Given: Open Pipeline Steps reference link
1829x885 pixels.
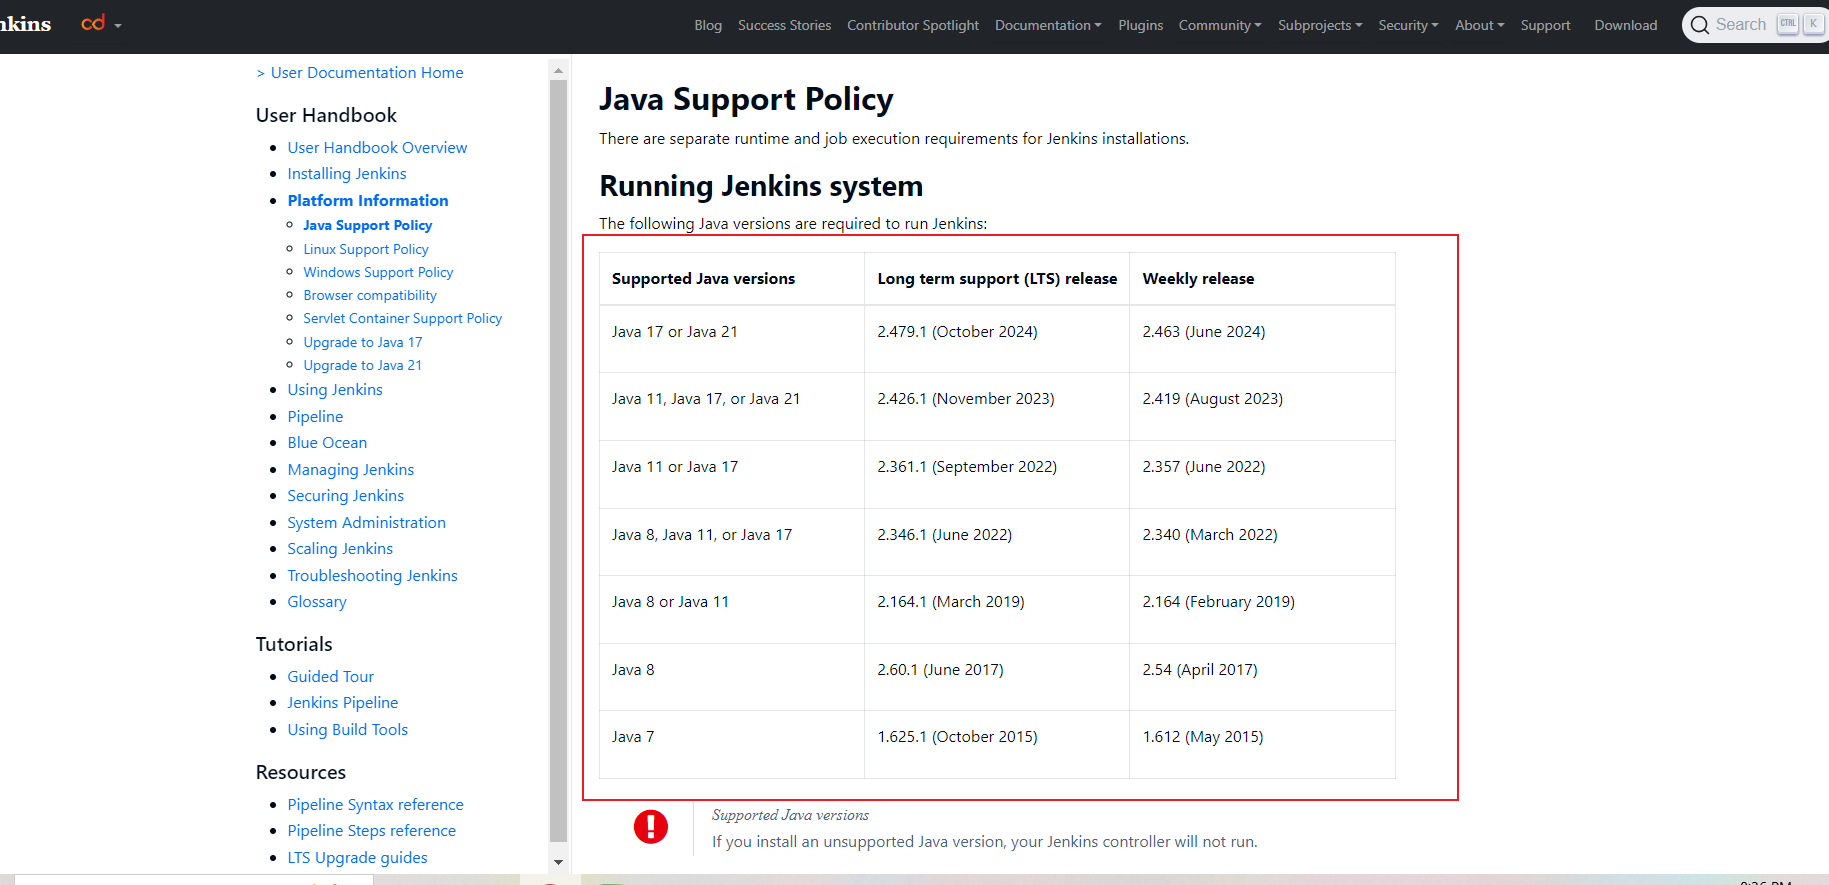Looking at the screenshot, I should click(x=372, y=831).
